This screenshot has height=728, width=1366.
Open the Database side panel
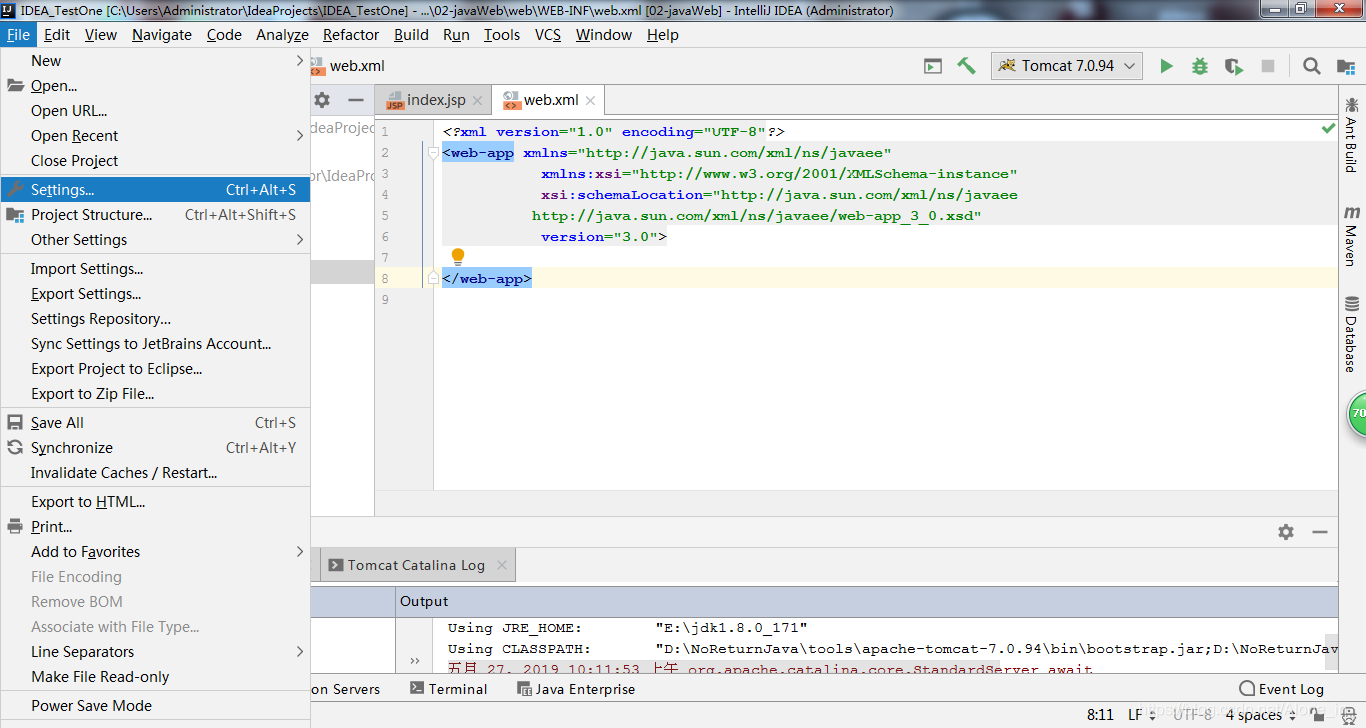1351,334
